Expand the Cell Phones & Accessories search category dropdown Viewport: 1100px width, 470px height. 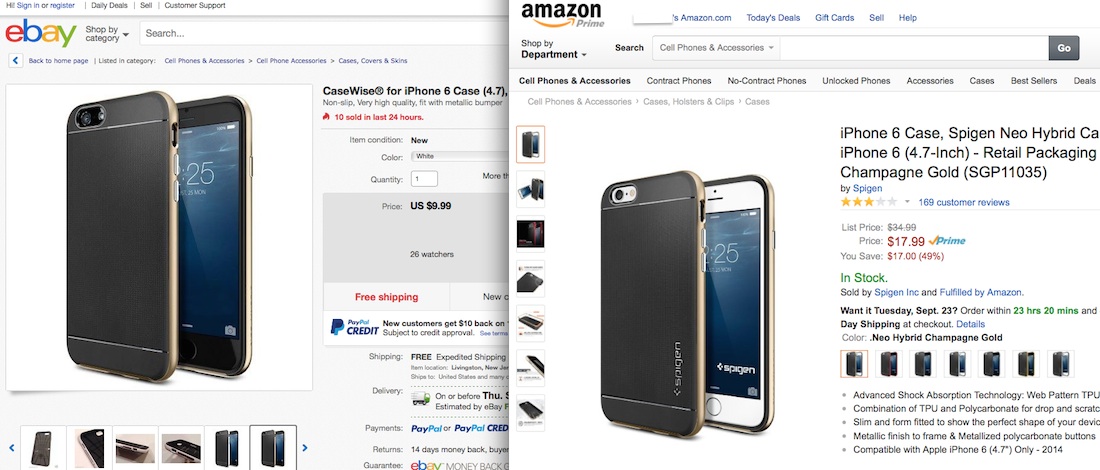[716, 48]
